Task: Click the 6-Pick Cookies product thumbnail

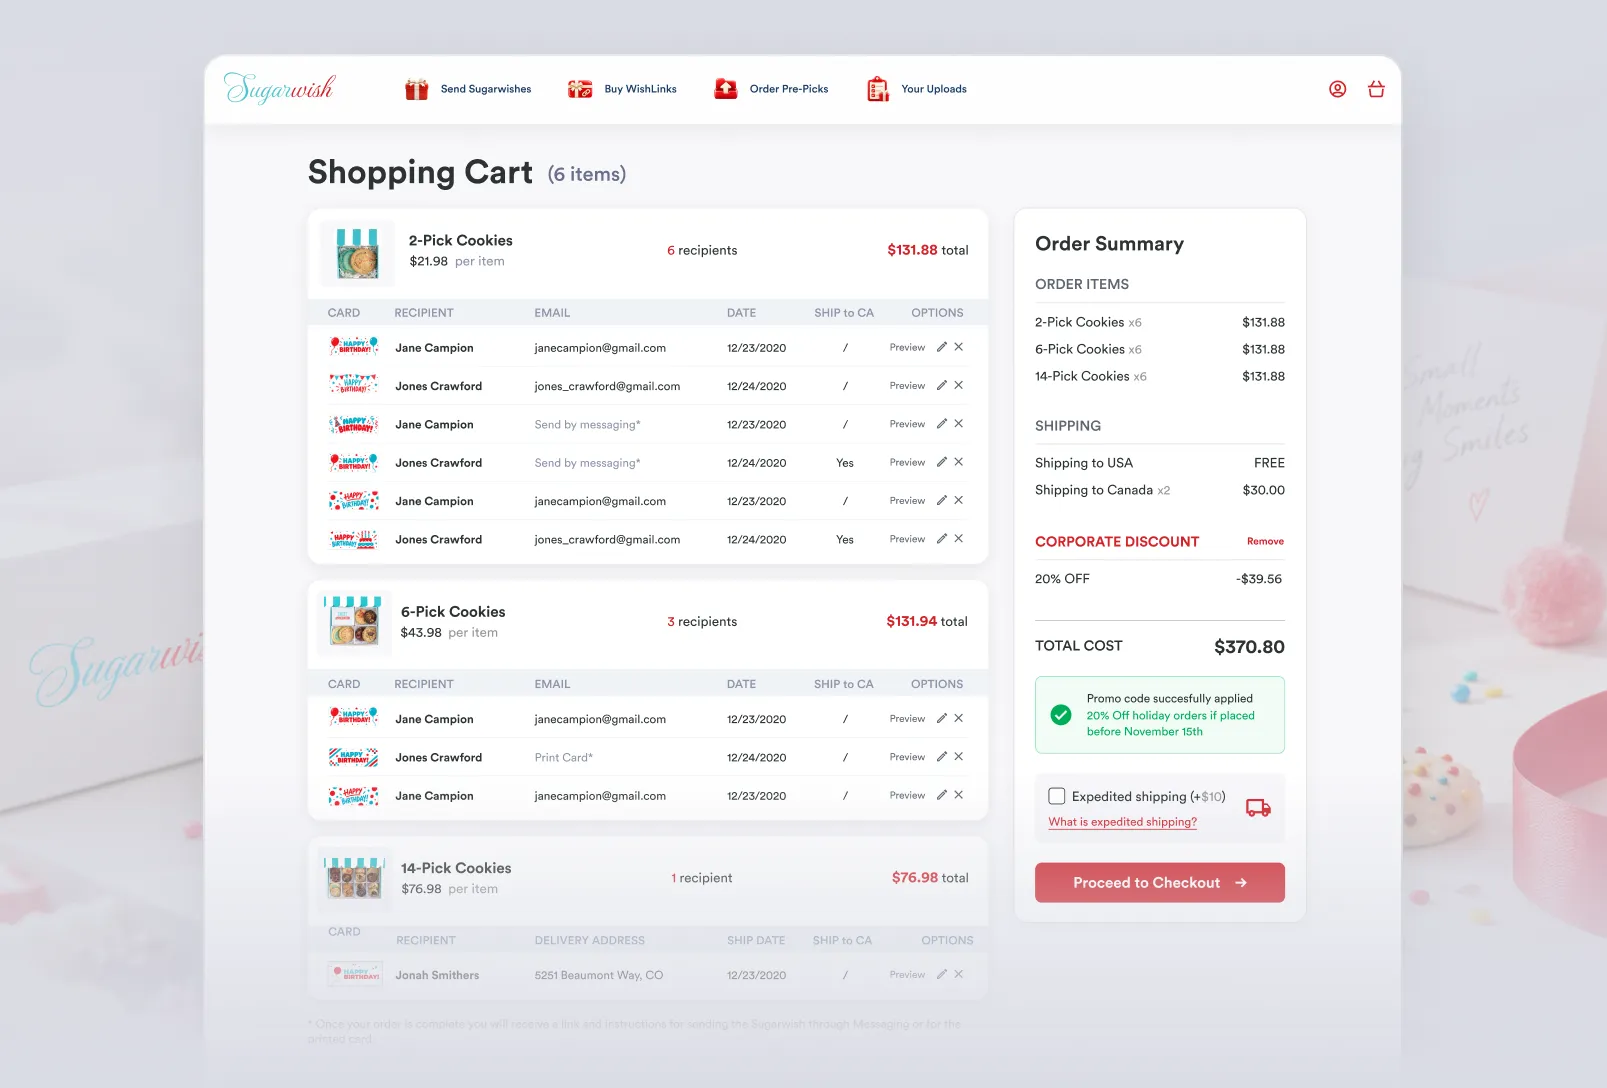Action: pos(355,623)
